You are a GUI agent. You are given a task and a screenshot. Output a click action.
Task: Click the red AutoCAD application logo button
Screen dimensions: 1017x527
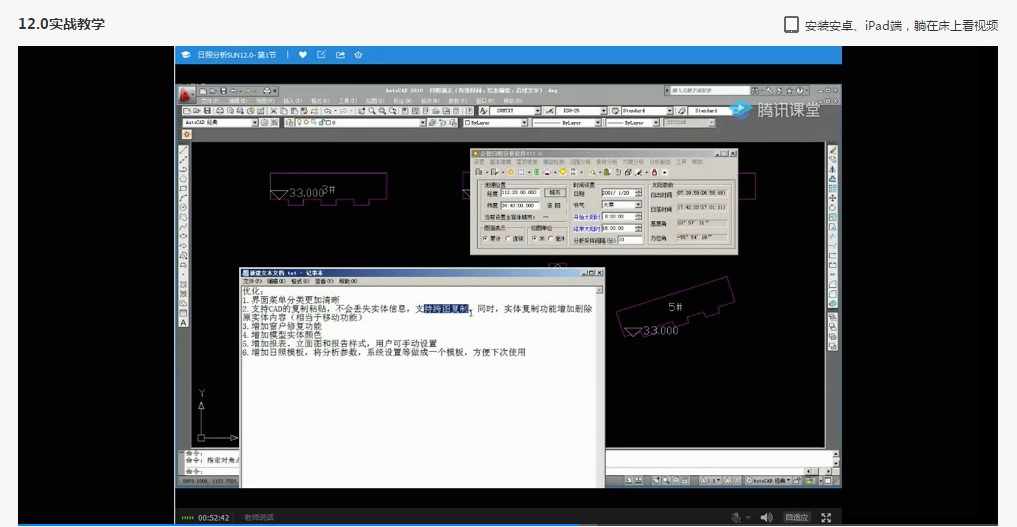pyautogui.click(x=186, y=95)
